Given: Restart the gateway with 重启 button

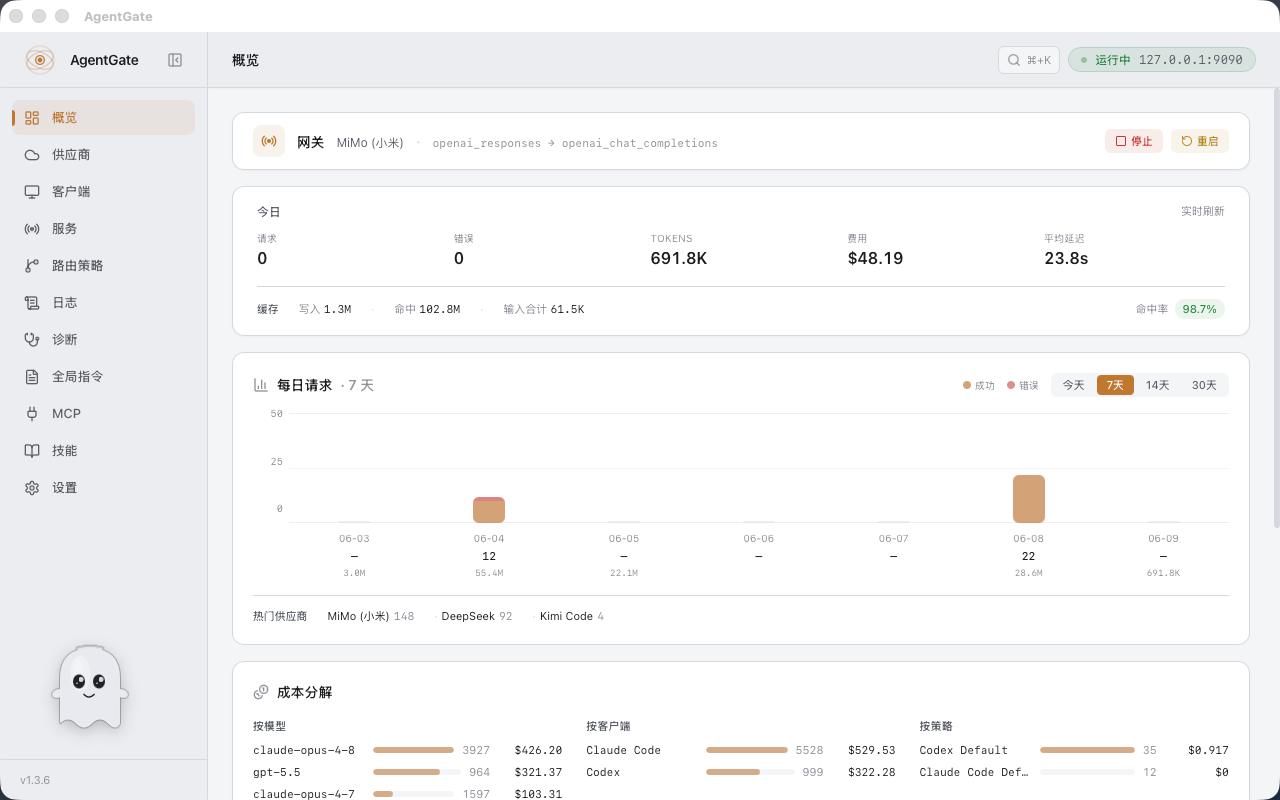Looking at the screenshot, I should coord(1200,141).
